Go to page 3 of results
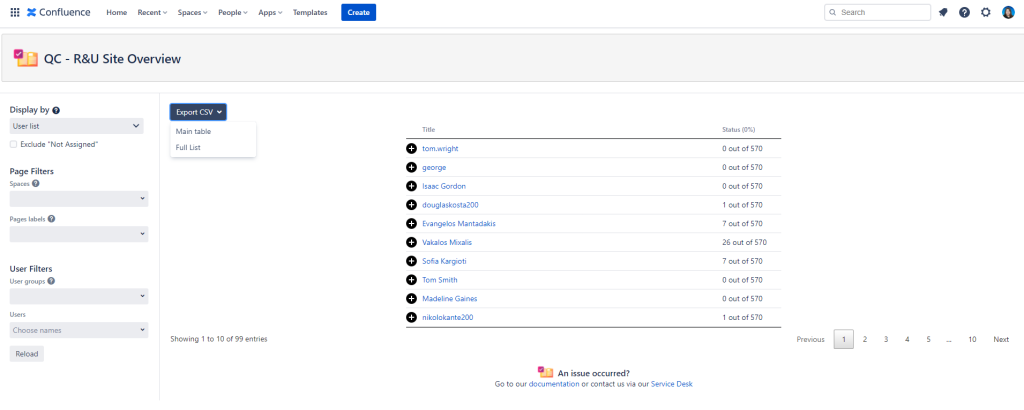 (x=886, y=340)
